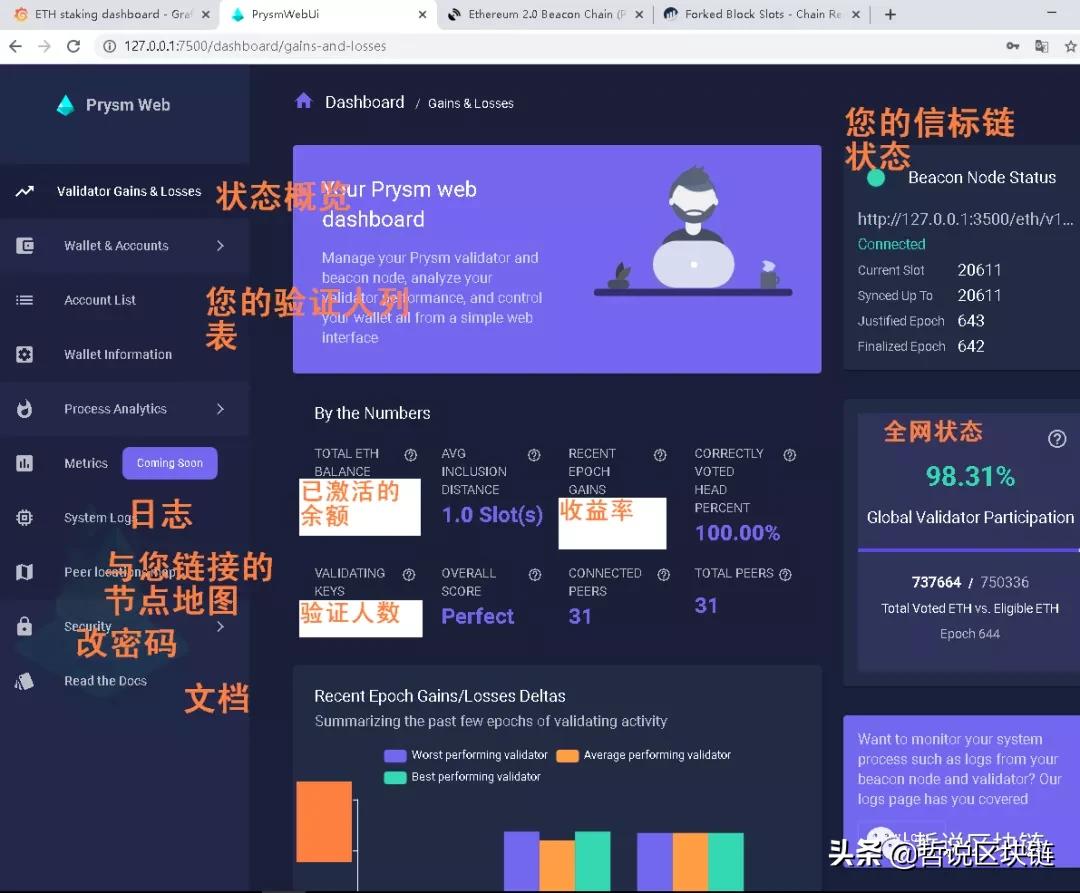Click Dashboard breadcrumb link
The width and height of the screenshot is (1080, 893).
coord(364,102)
